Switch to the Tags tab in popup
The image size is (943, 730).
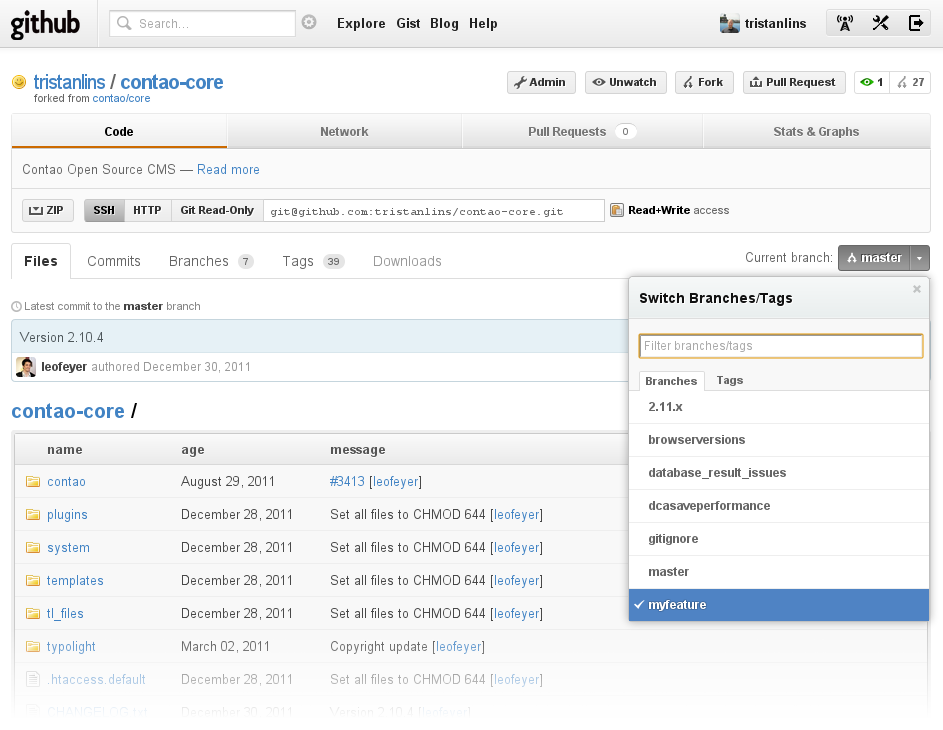pos(730,381)
